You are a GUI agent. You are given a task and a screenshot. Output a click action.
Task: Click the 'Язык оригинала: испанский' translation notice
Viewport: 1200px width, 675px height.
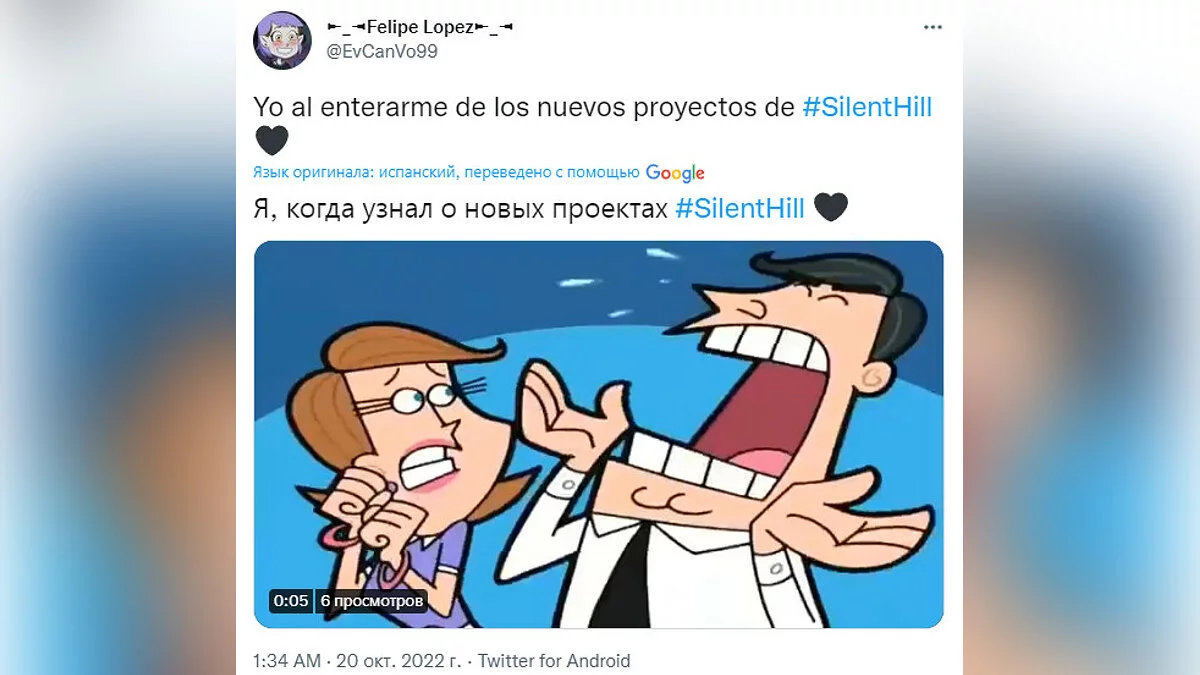(354, 172)
